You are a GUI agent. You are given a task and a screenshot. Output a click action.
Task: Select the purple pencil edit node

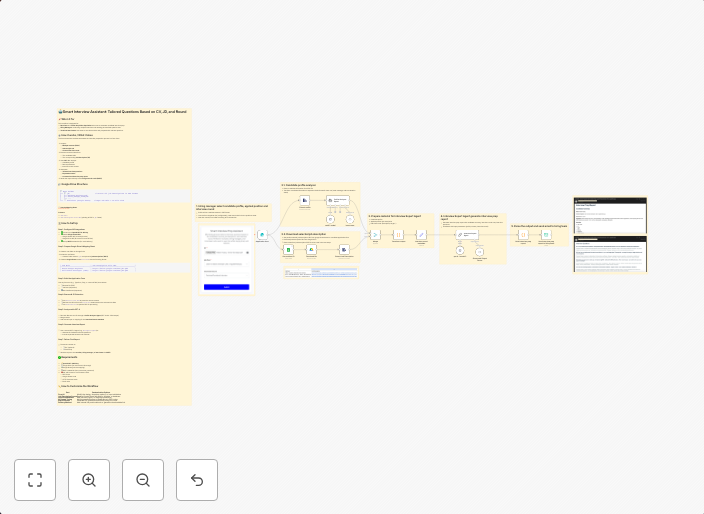(421, 234)
